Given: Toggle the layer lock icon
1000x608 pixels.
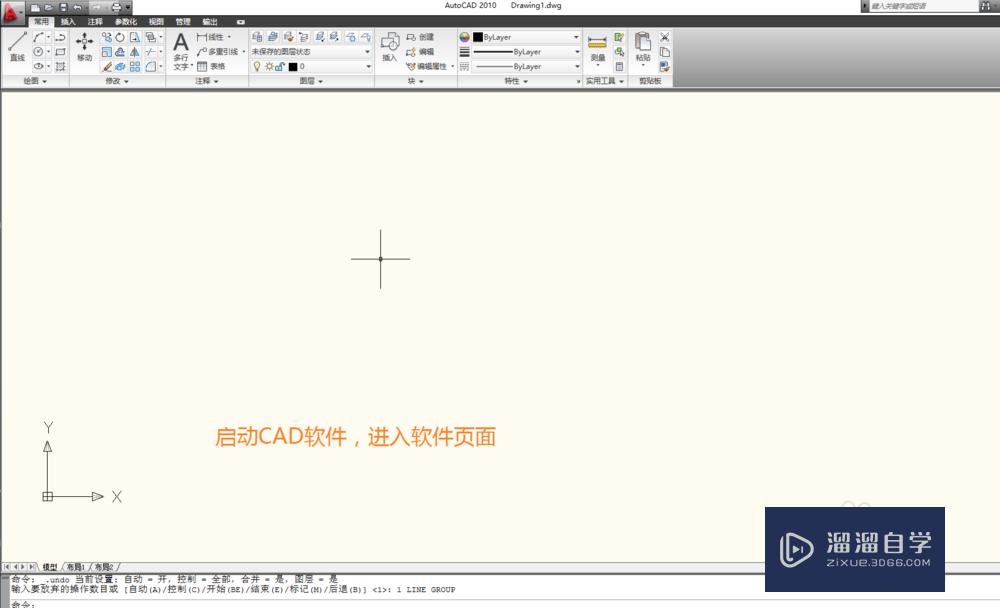Looking at the screenshot, I should pyautogui.click(x=278, y=66).
